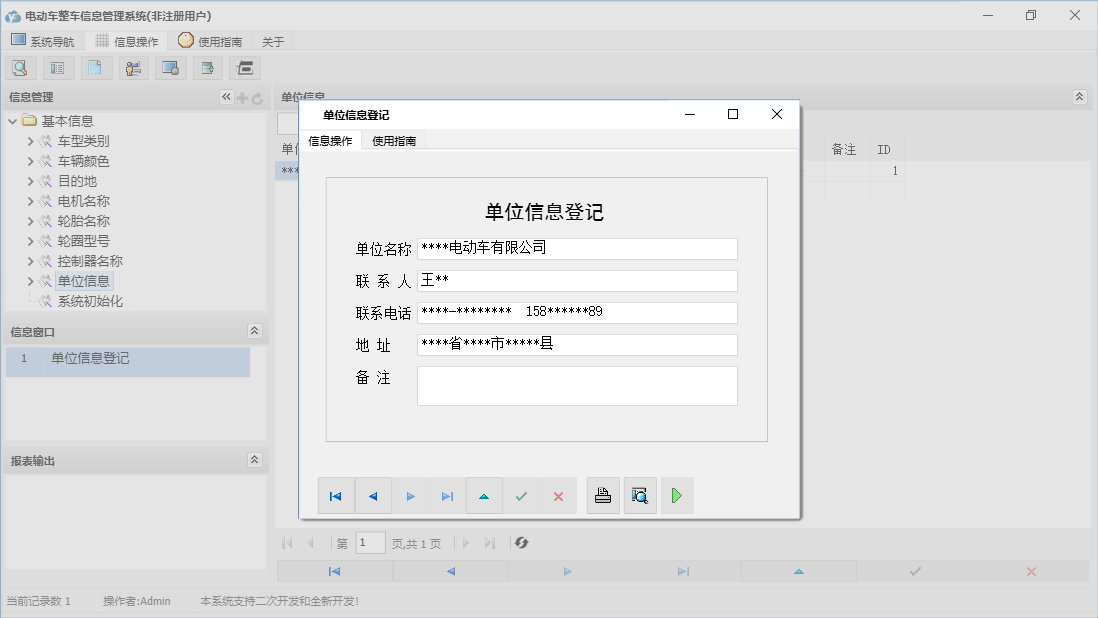Open the 系统导航 menu tab

(x=42, y=41)
